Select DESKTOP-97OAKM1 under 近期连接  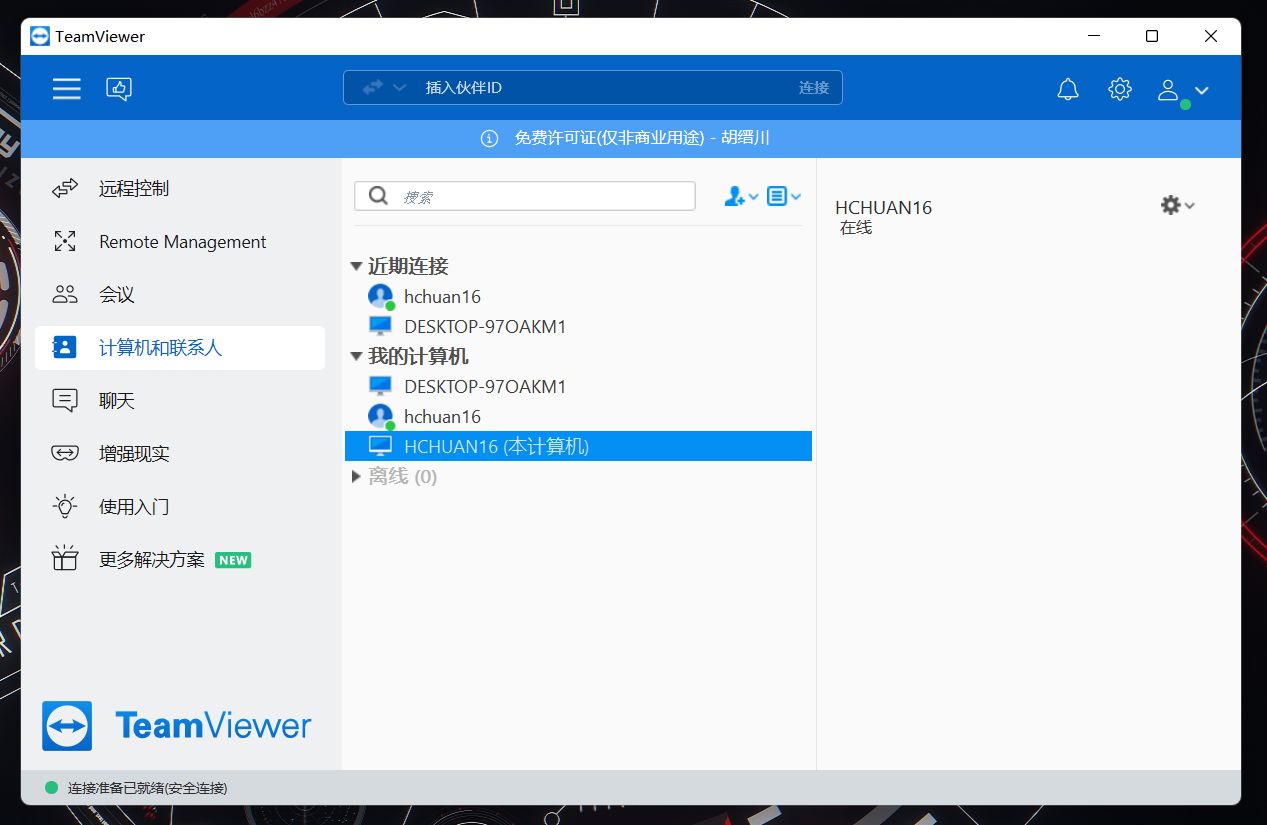[578, 327]
